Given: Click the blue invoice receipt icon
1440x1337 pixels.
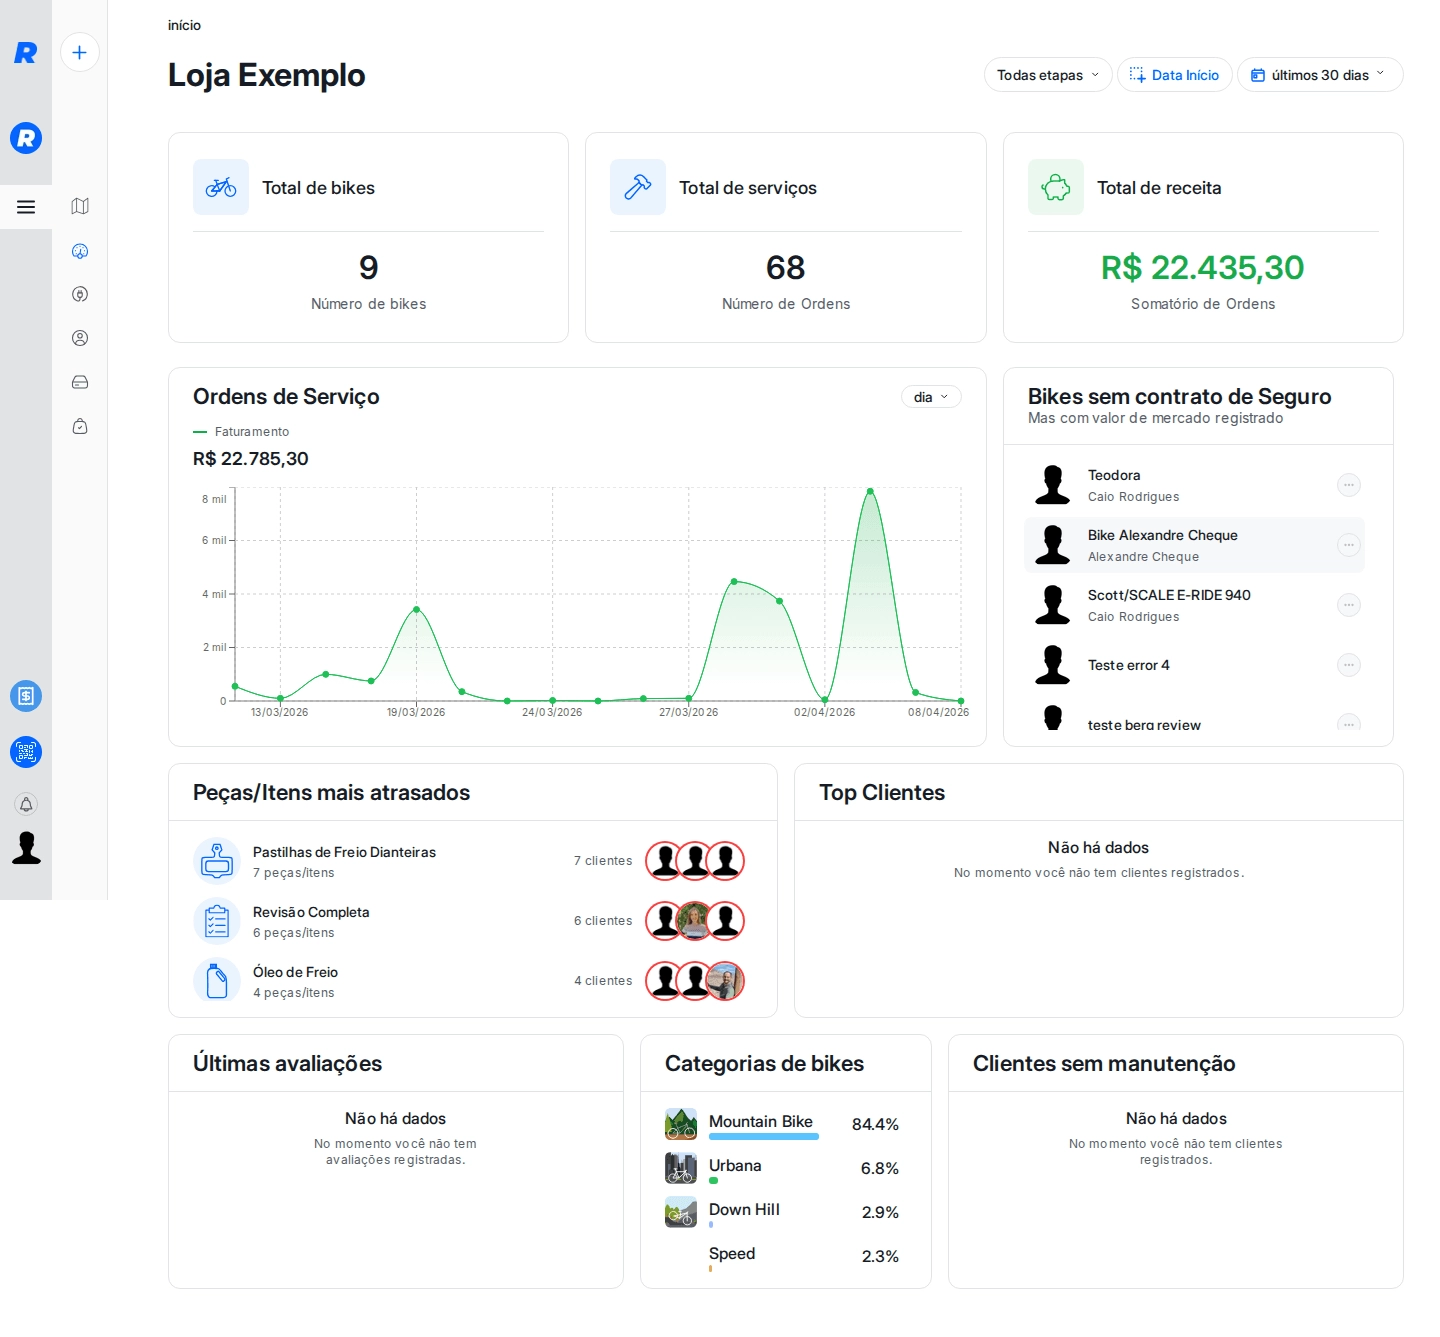Looking at the screenshot, I should [x=26, y=696].
